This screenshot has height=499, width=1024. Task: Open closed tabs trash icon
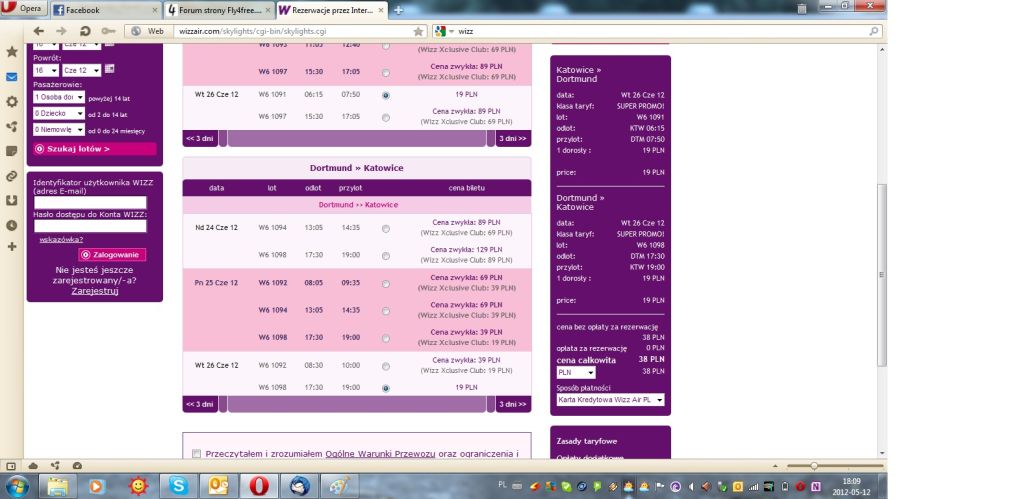[x=802, y=9]
